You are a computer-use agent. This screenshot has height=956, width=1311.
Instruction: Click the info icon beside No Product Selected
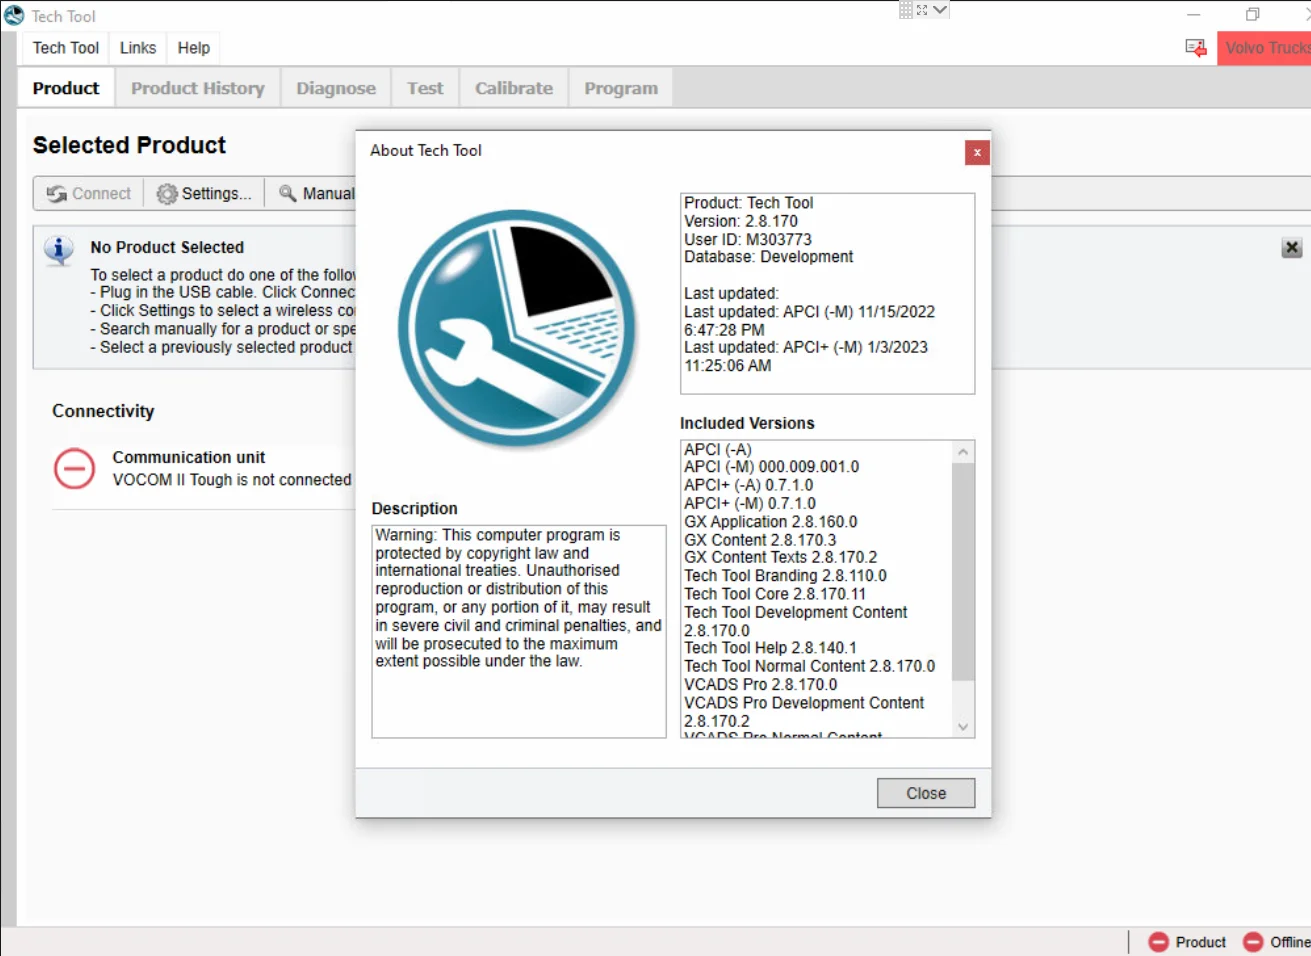point(58,252)
